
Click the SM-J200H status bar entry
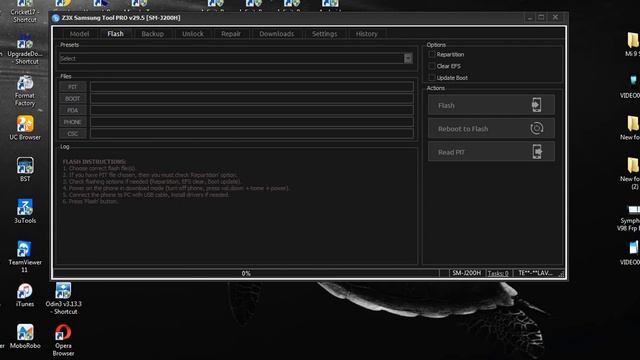(467, 273)
